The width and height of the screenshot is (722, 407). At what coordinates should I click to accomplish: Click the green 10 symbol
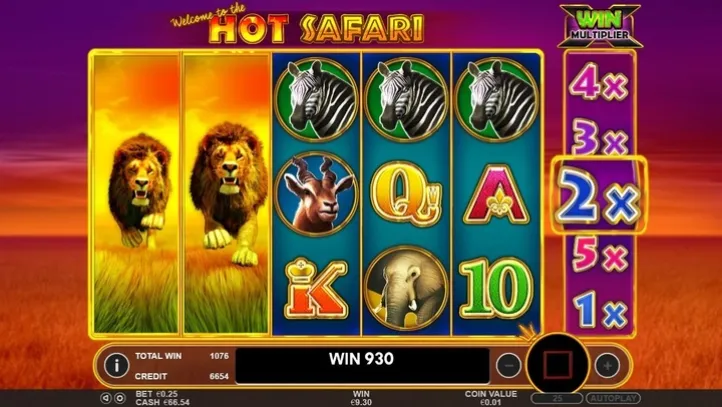[x=496, y=289]
